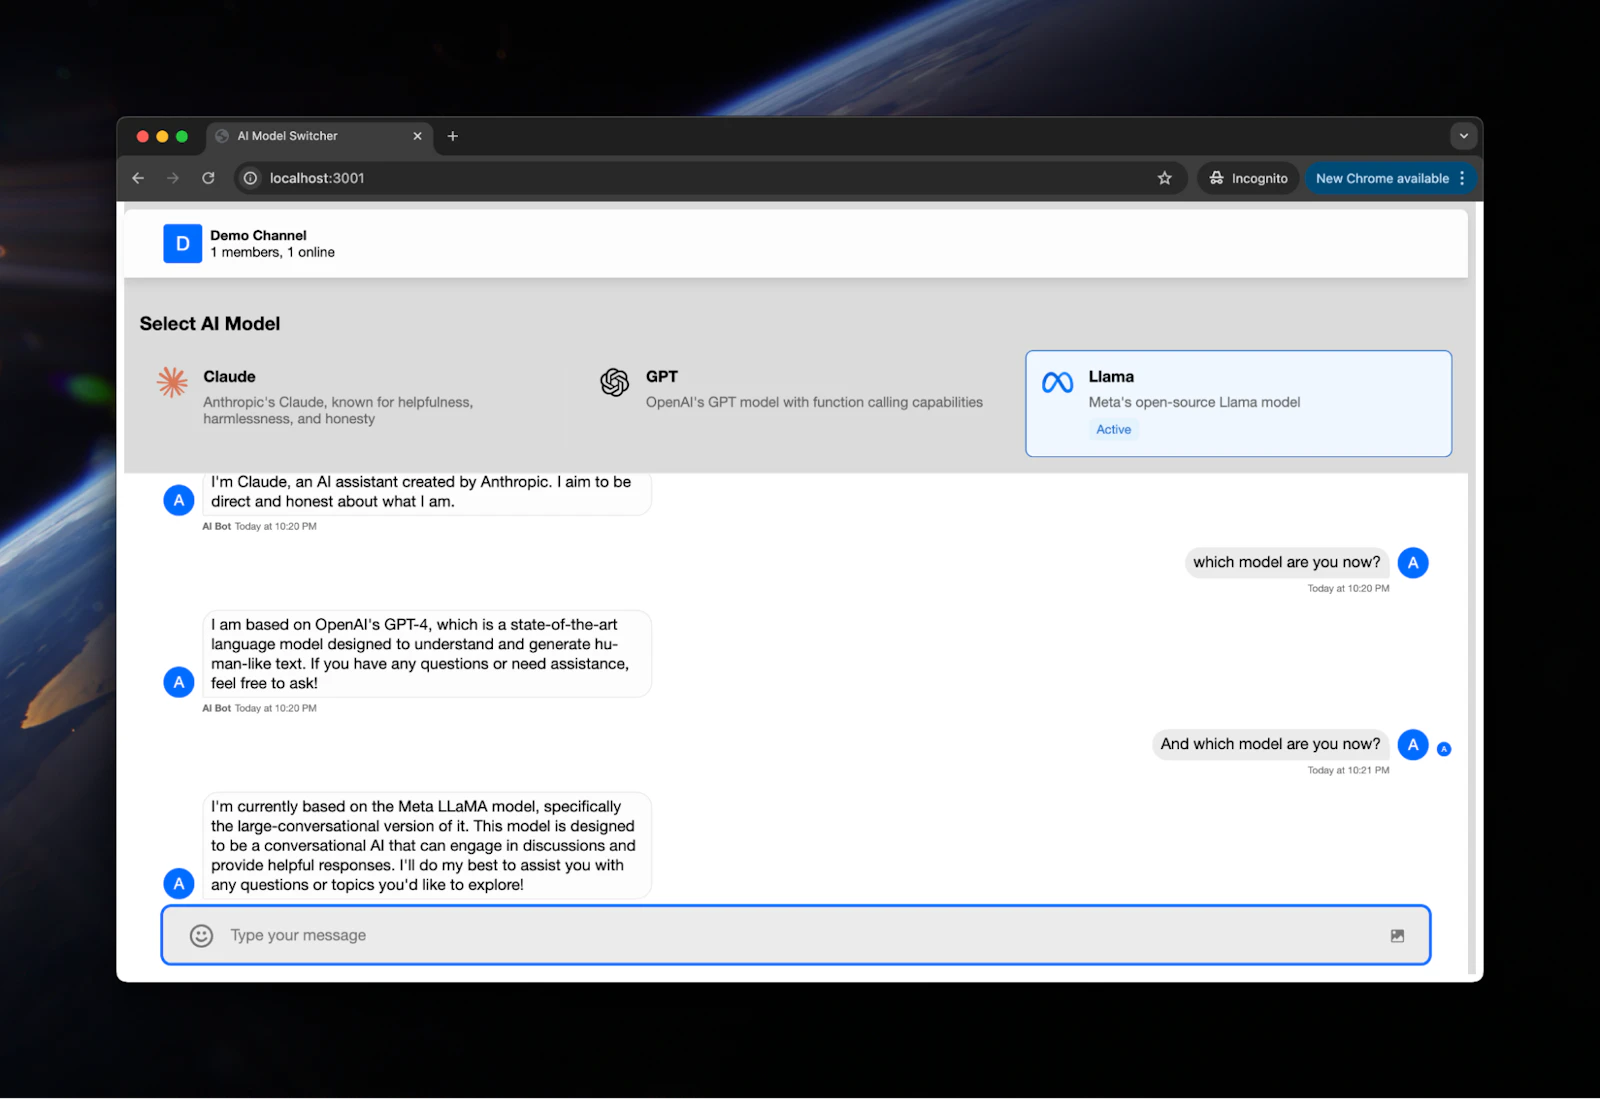Click the message about OpenAI's GPT-4

point(427,654)
